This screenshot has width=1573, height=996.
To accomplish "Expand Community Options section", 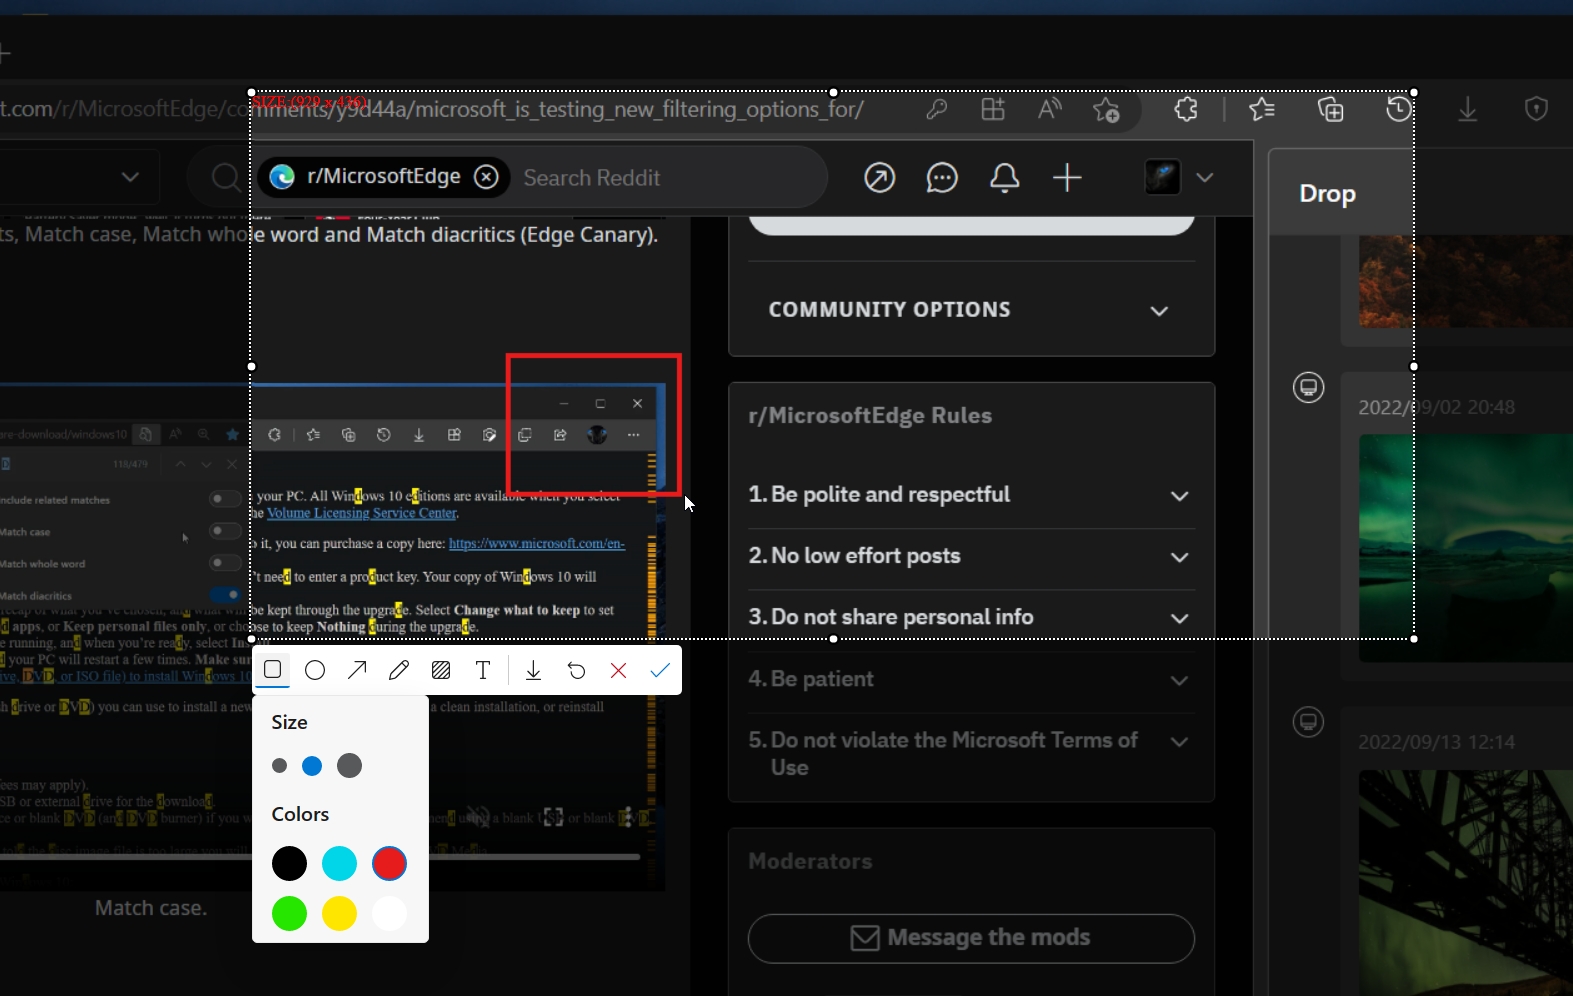I will 971,310.
